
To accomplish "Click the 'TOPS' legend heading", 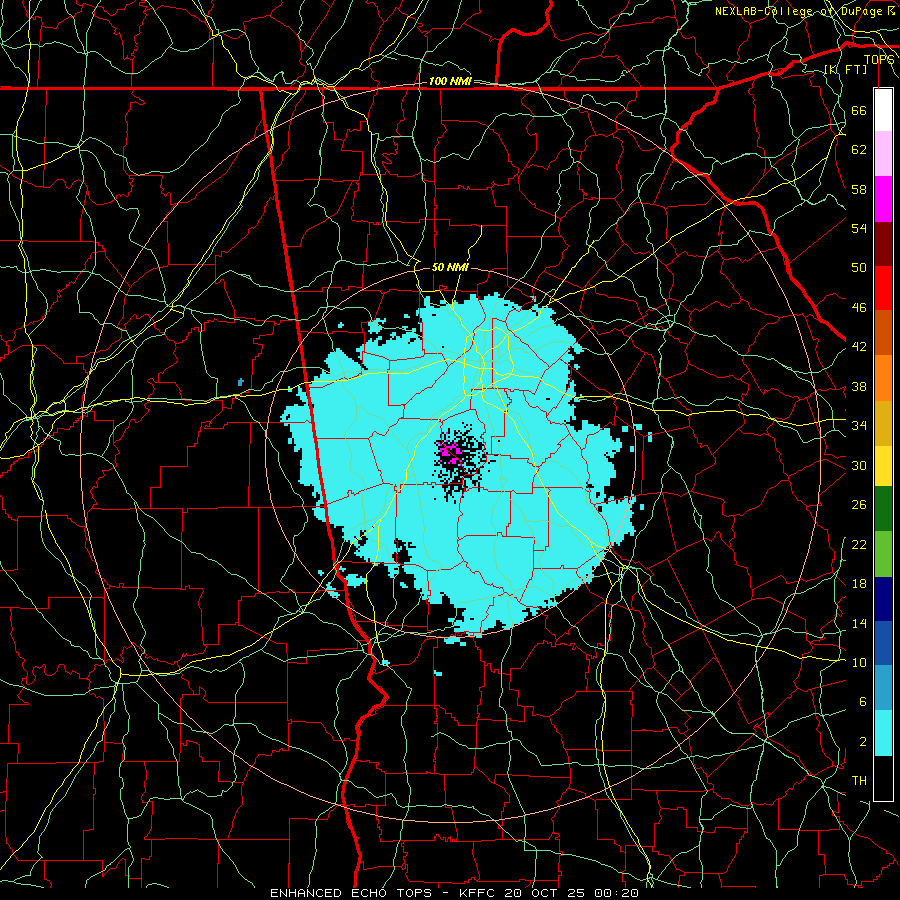I will (x=879, y=60).
